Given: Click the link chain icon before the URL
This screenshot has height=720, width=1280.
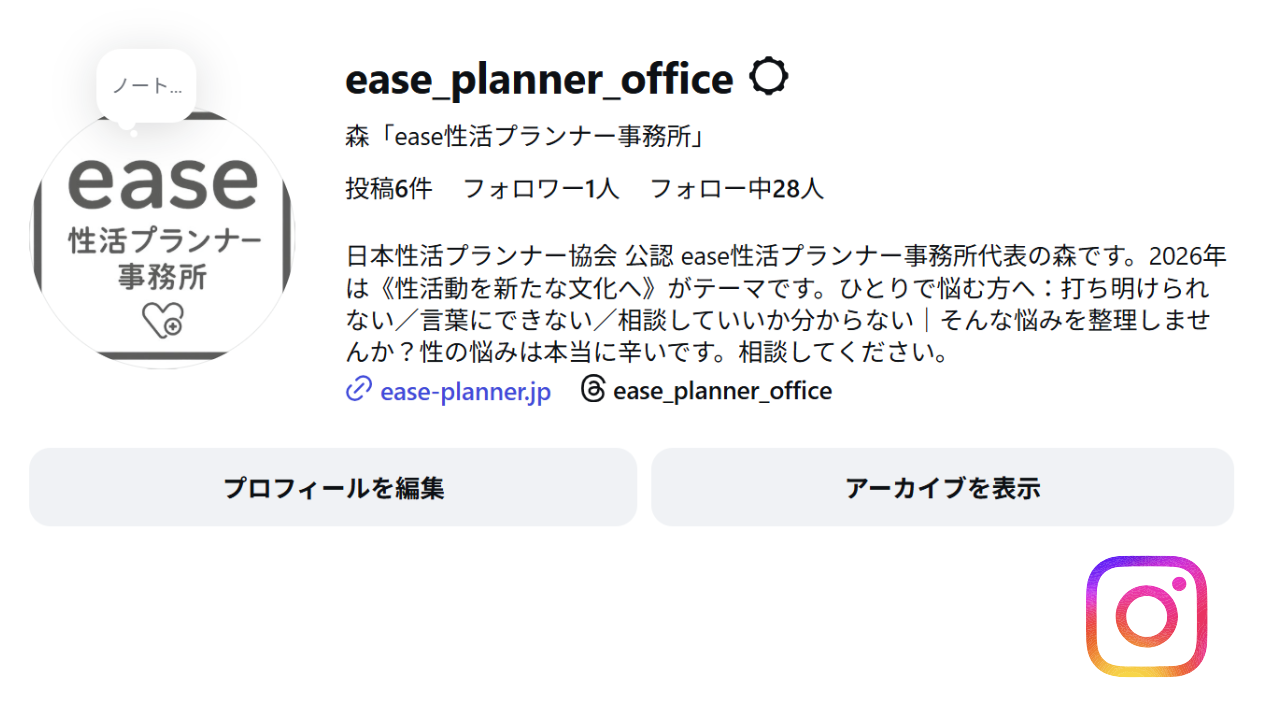Looking at the screenshot, I should (357, 390).
